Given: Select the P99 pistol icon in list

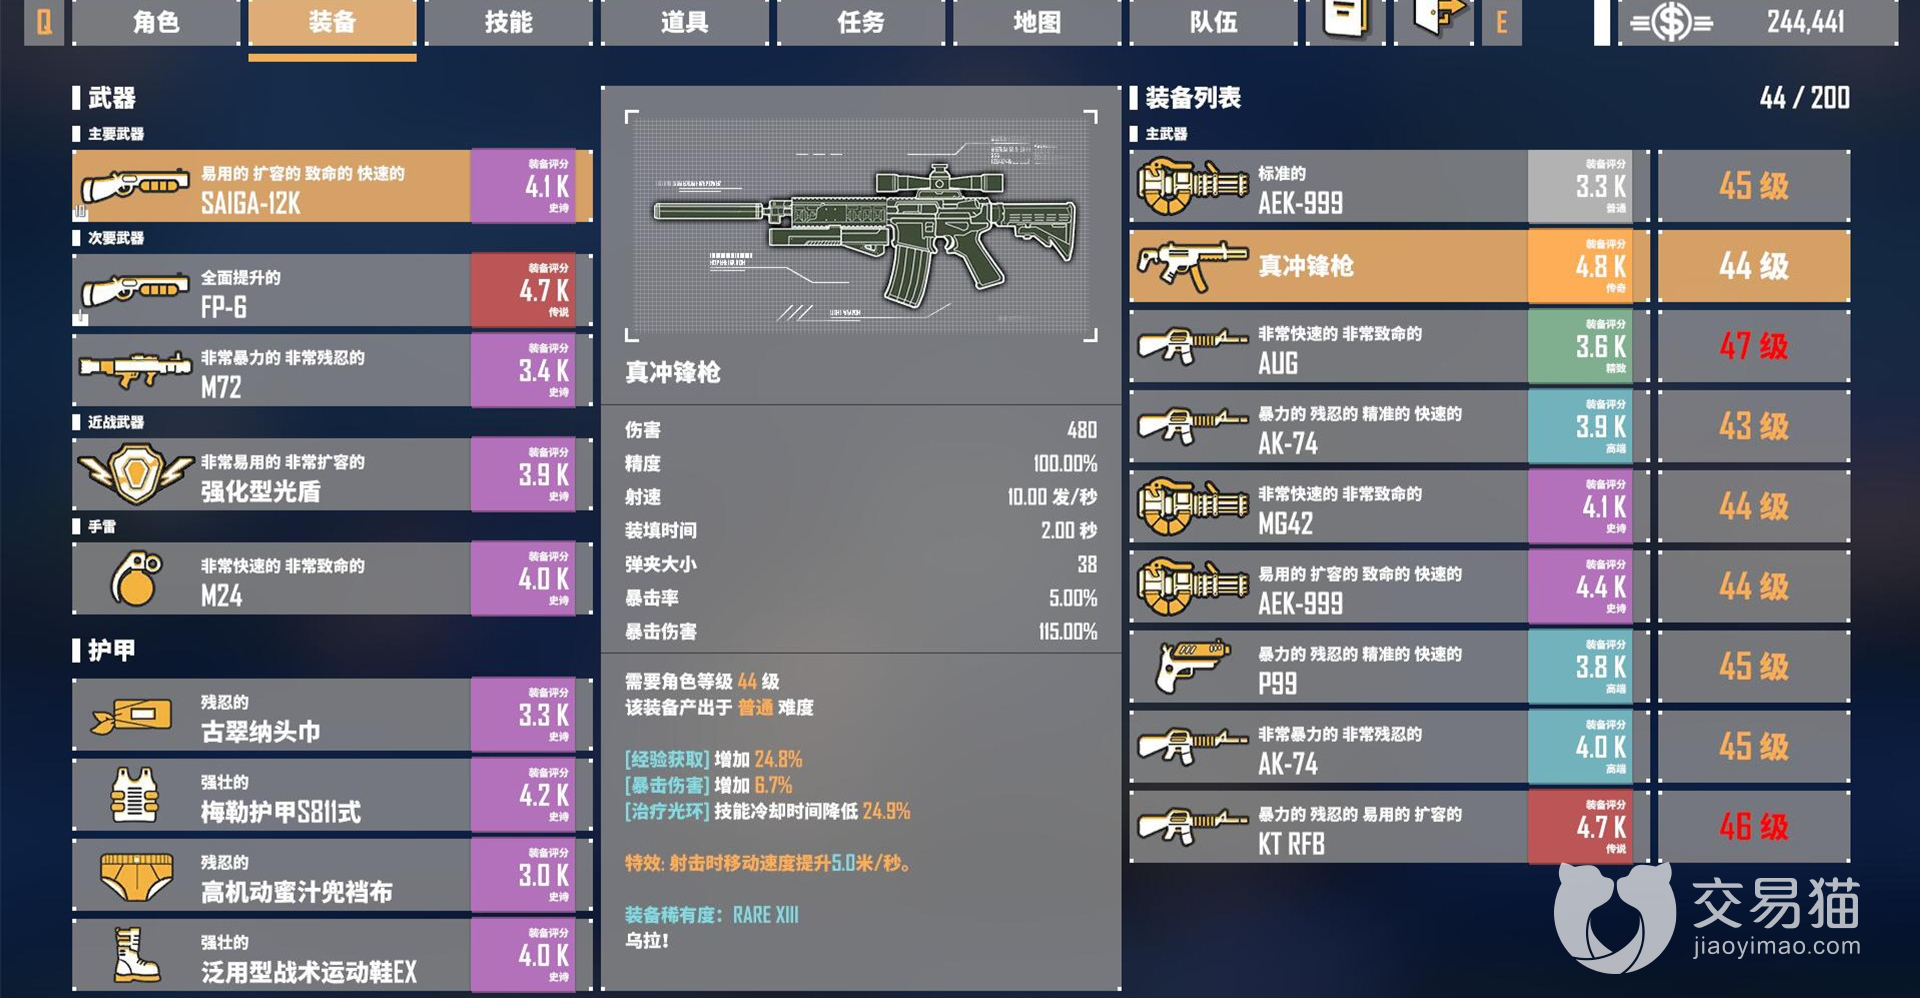Looking at the screenshot, I should [1191, 666].
